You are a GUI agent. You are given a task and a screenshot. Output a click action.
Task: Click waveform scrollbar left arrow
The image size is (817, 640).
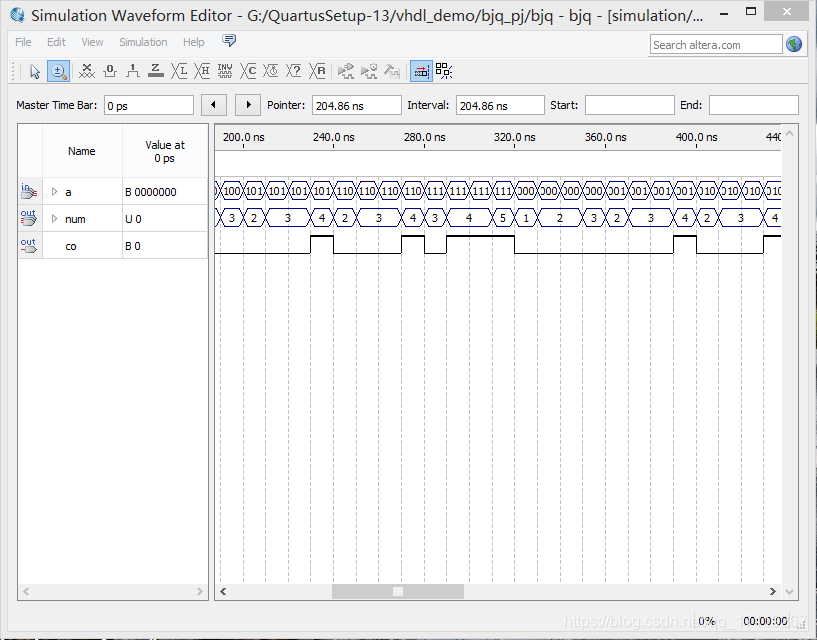pos(223,591)
